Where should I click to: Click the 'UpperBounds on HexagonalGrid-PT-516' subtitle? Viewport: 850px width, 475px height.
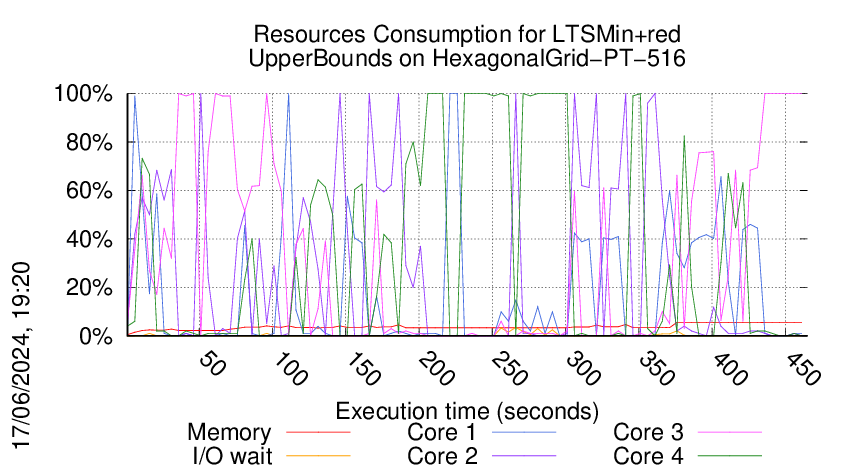(467, 58)
